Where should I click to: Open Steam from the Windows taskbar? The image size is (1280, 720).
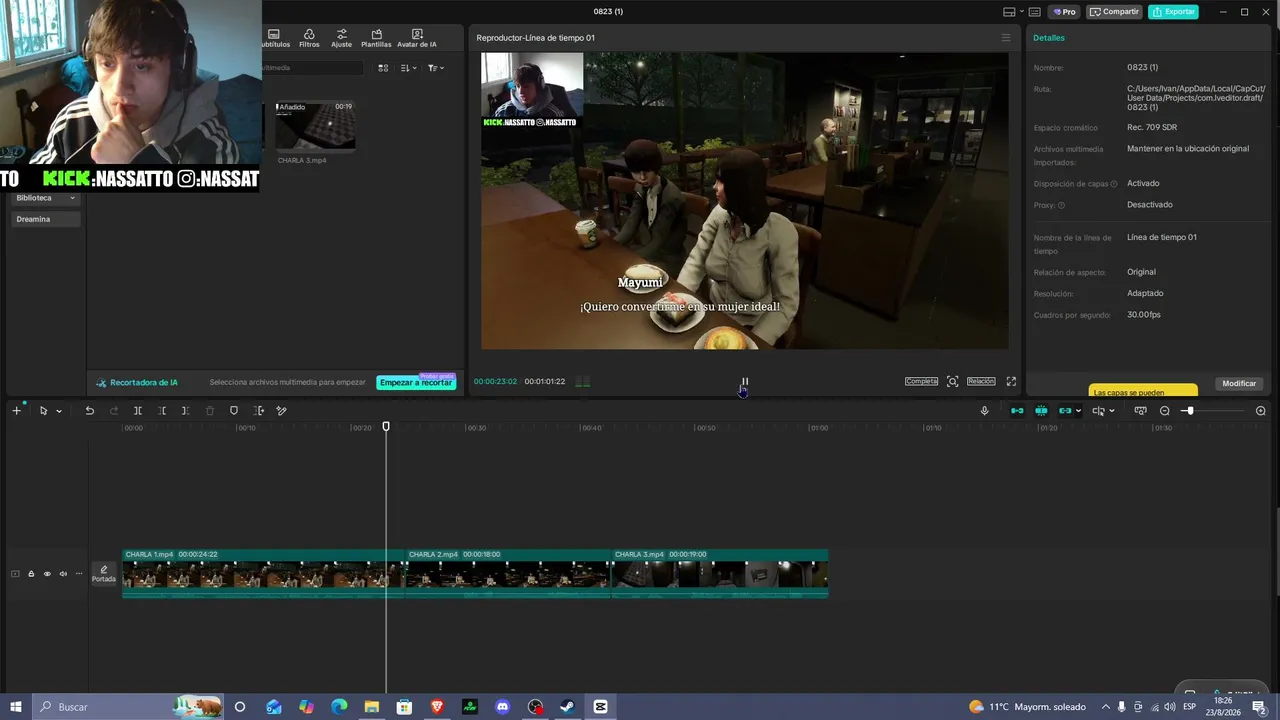pos(567,707)
